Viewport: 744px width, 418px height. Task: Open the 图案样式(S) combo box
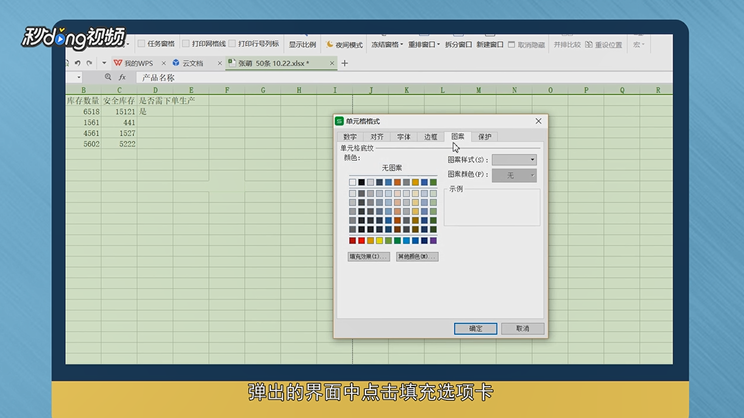point(514,160)
